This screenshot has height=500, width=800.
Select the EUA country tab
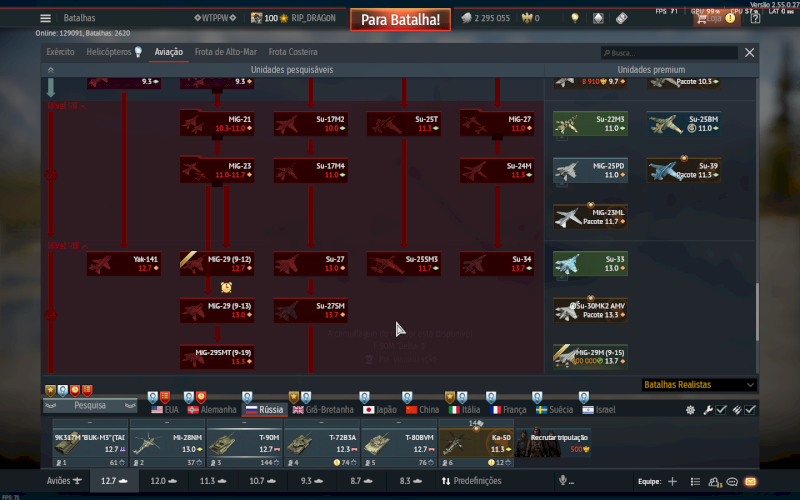pos(165,410)
